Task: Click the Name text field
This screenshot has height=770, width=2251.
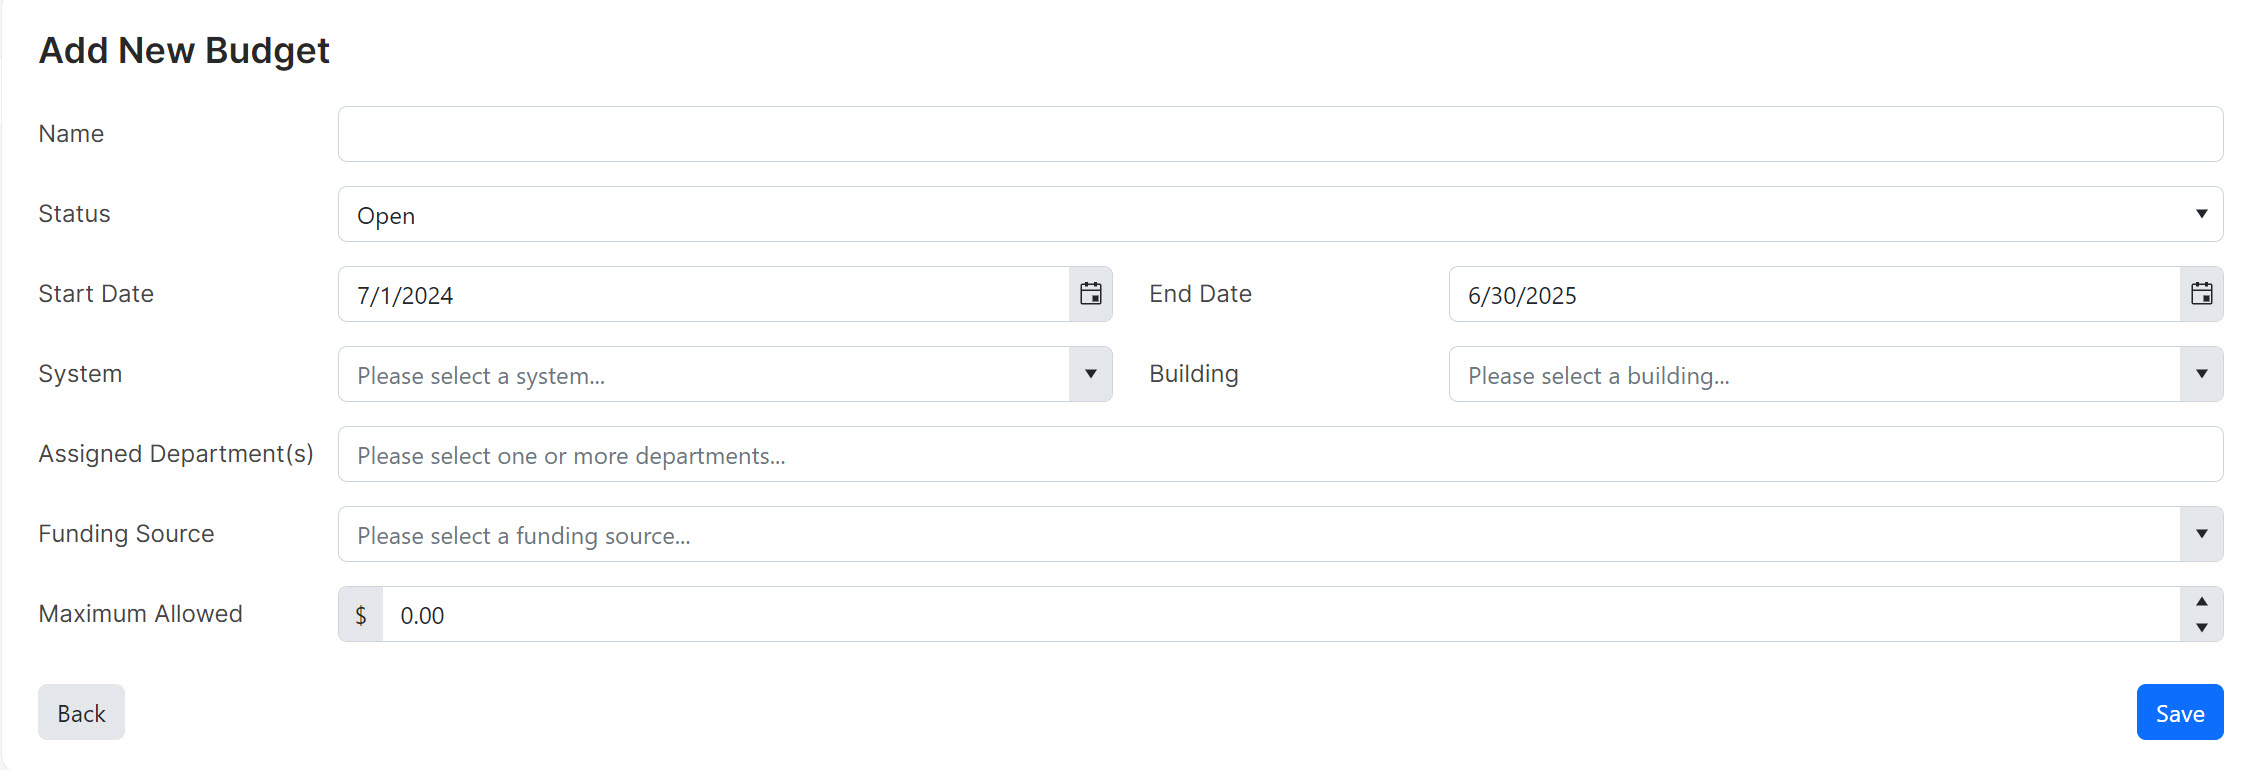Action: [1281, 134]
